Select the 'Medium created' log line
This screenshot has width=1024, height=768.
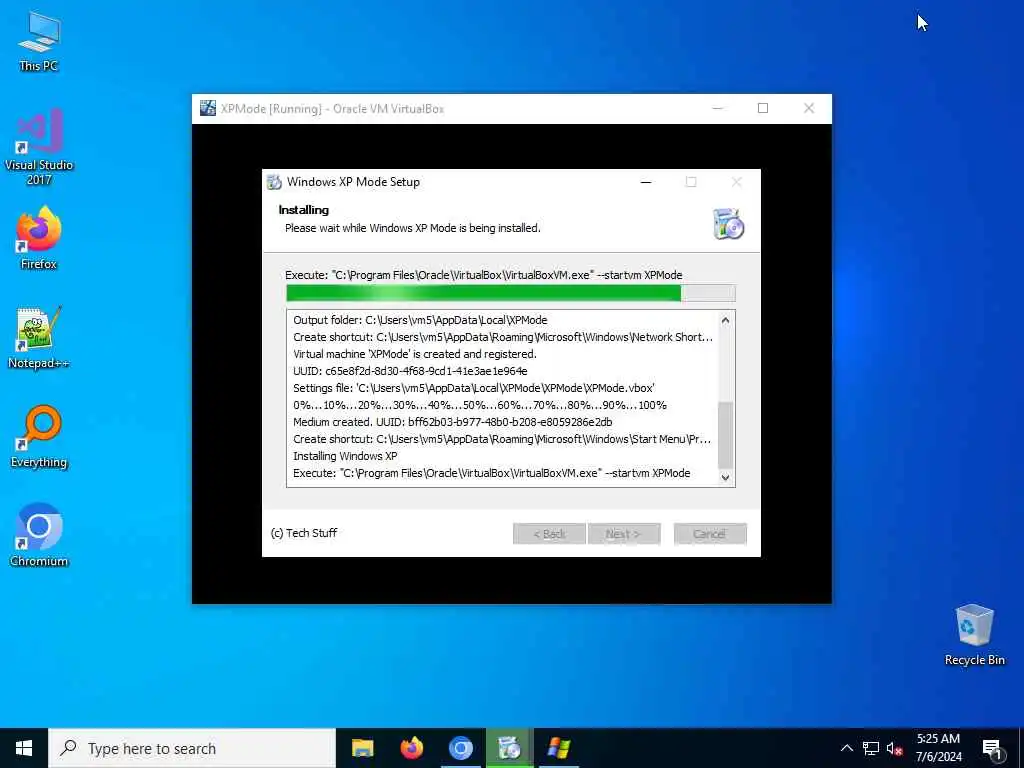[x=453, y=422]
